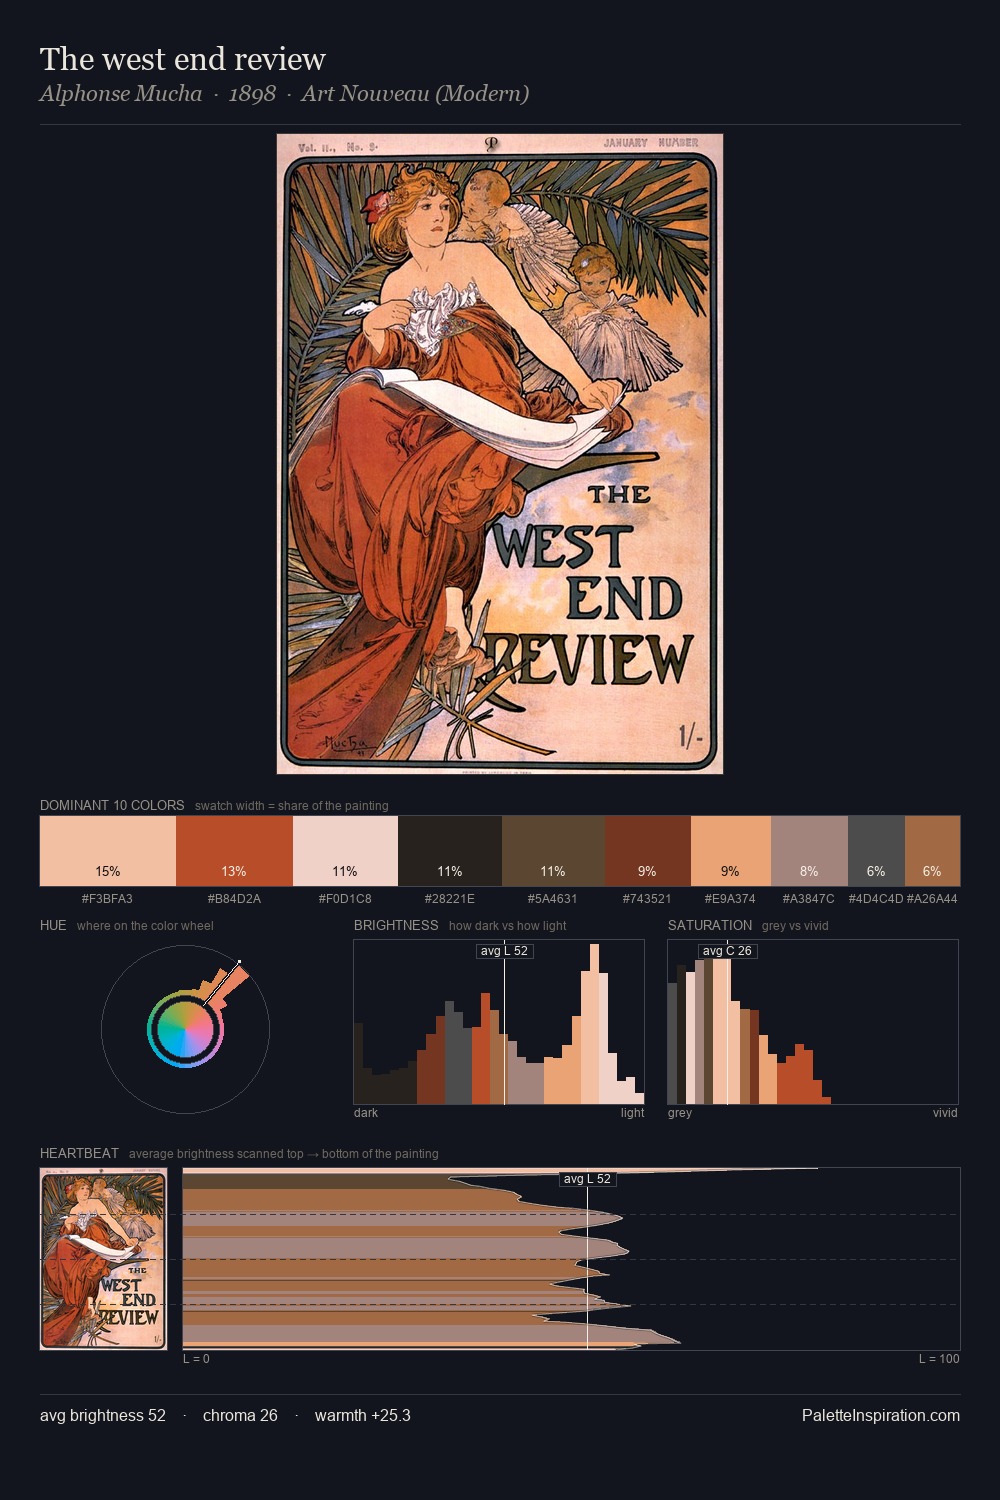The height and width of the screenshot is (1500, 1000).
Task: Click the hex code #F3BFA3 label
Action: pos(107,899)
